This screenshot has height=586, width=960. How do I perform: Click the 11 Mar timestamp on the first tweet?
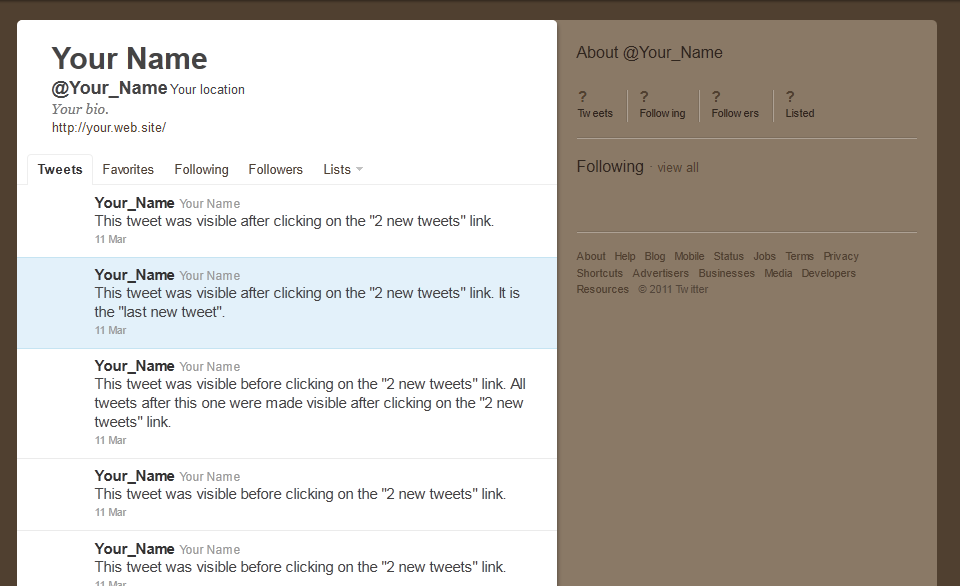(x=110, y=239)
